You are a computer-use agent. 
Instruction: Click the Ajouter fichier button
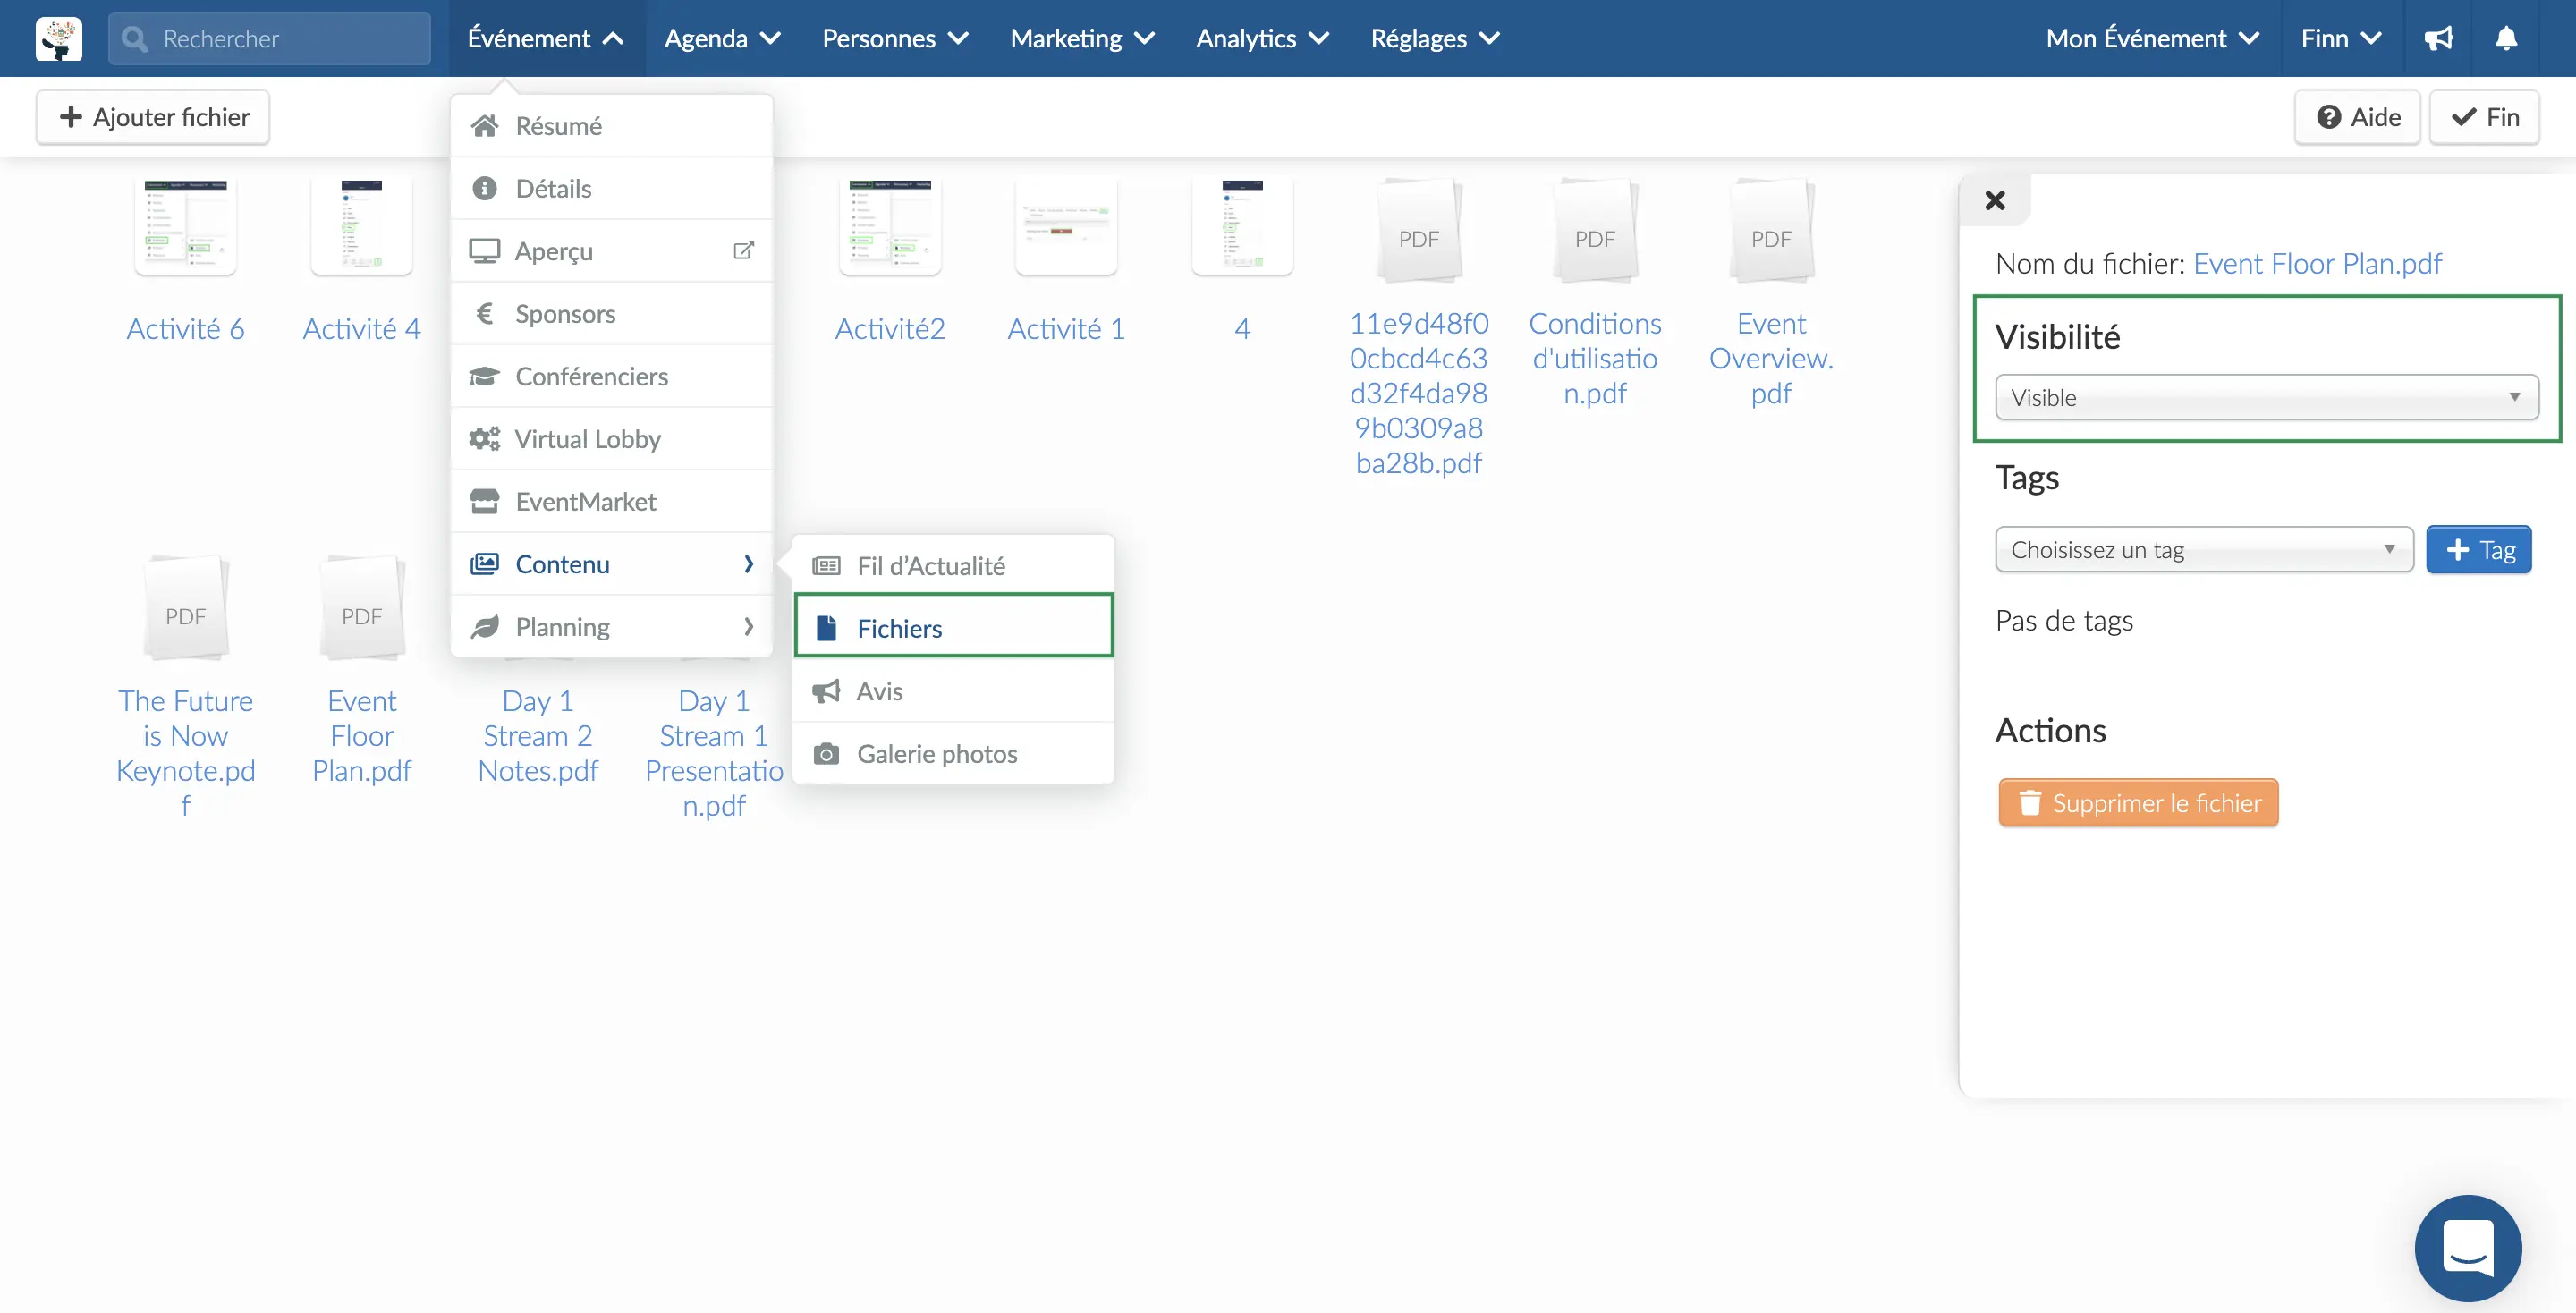pos(152,115)
